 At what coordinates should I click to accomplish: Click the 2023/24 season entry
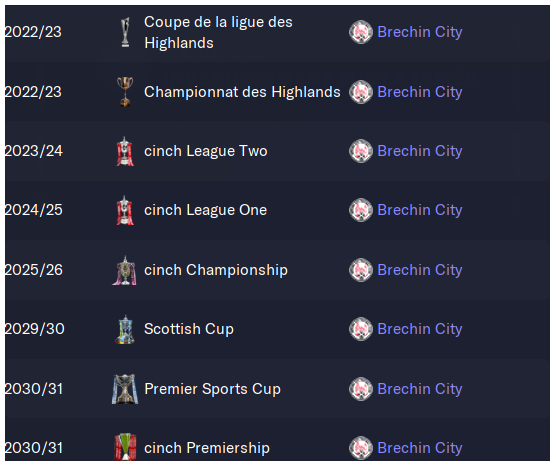tap(34, 151)
